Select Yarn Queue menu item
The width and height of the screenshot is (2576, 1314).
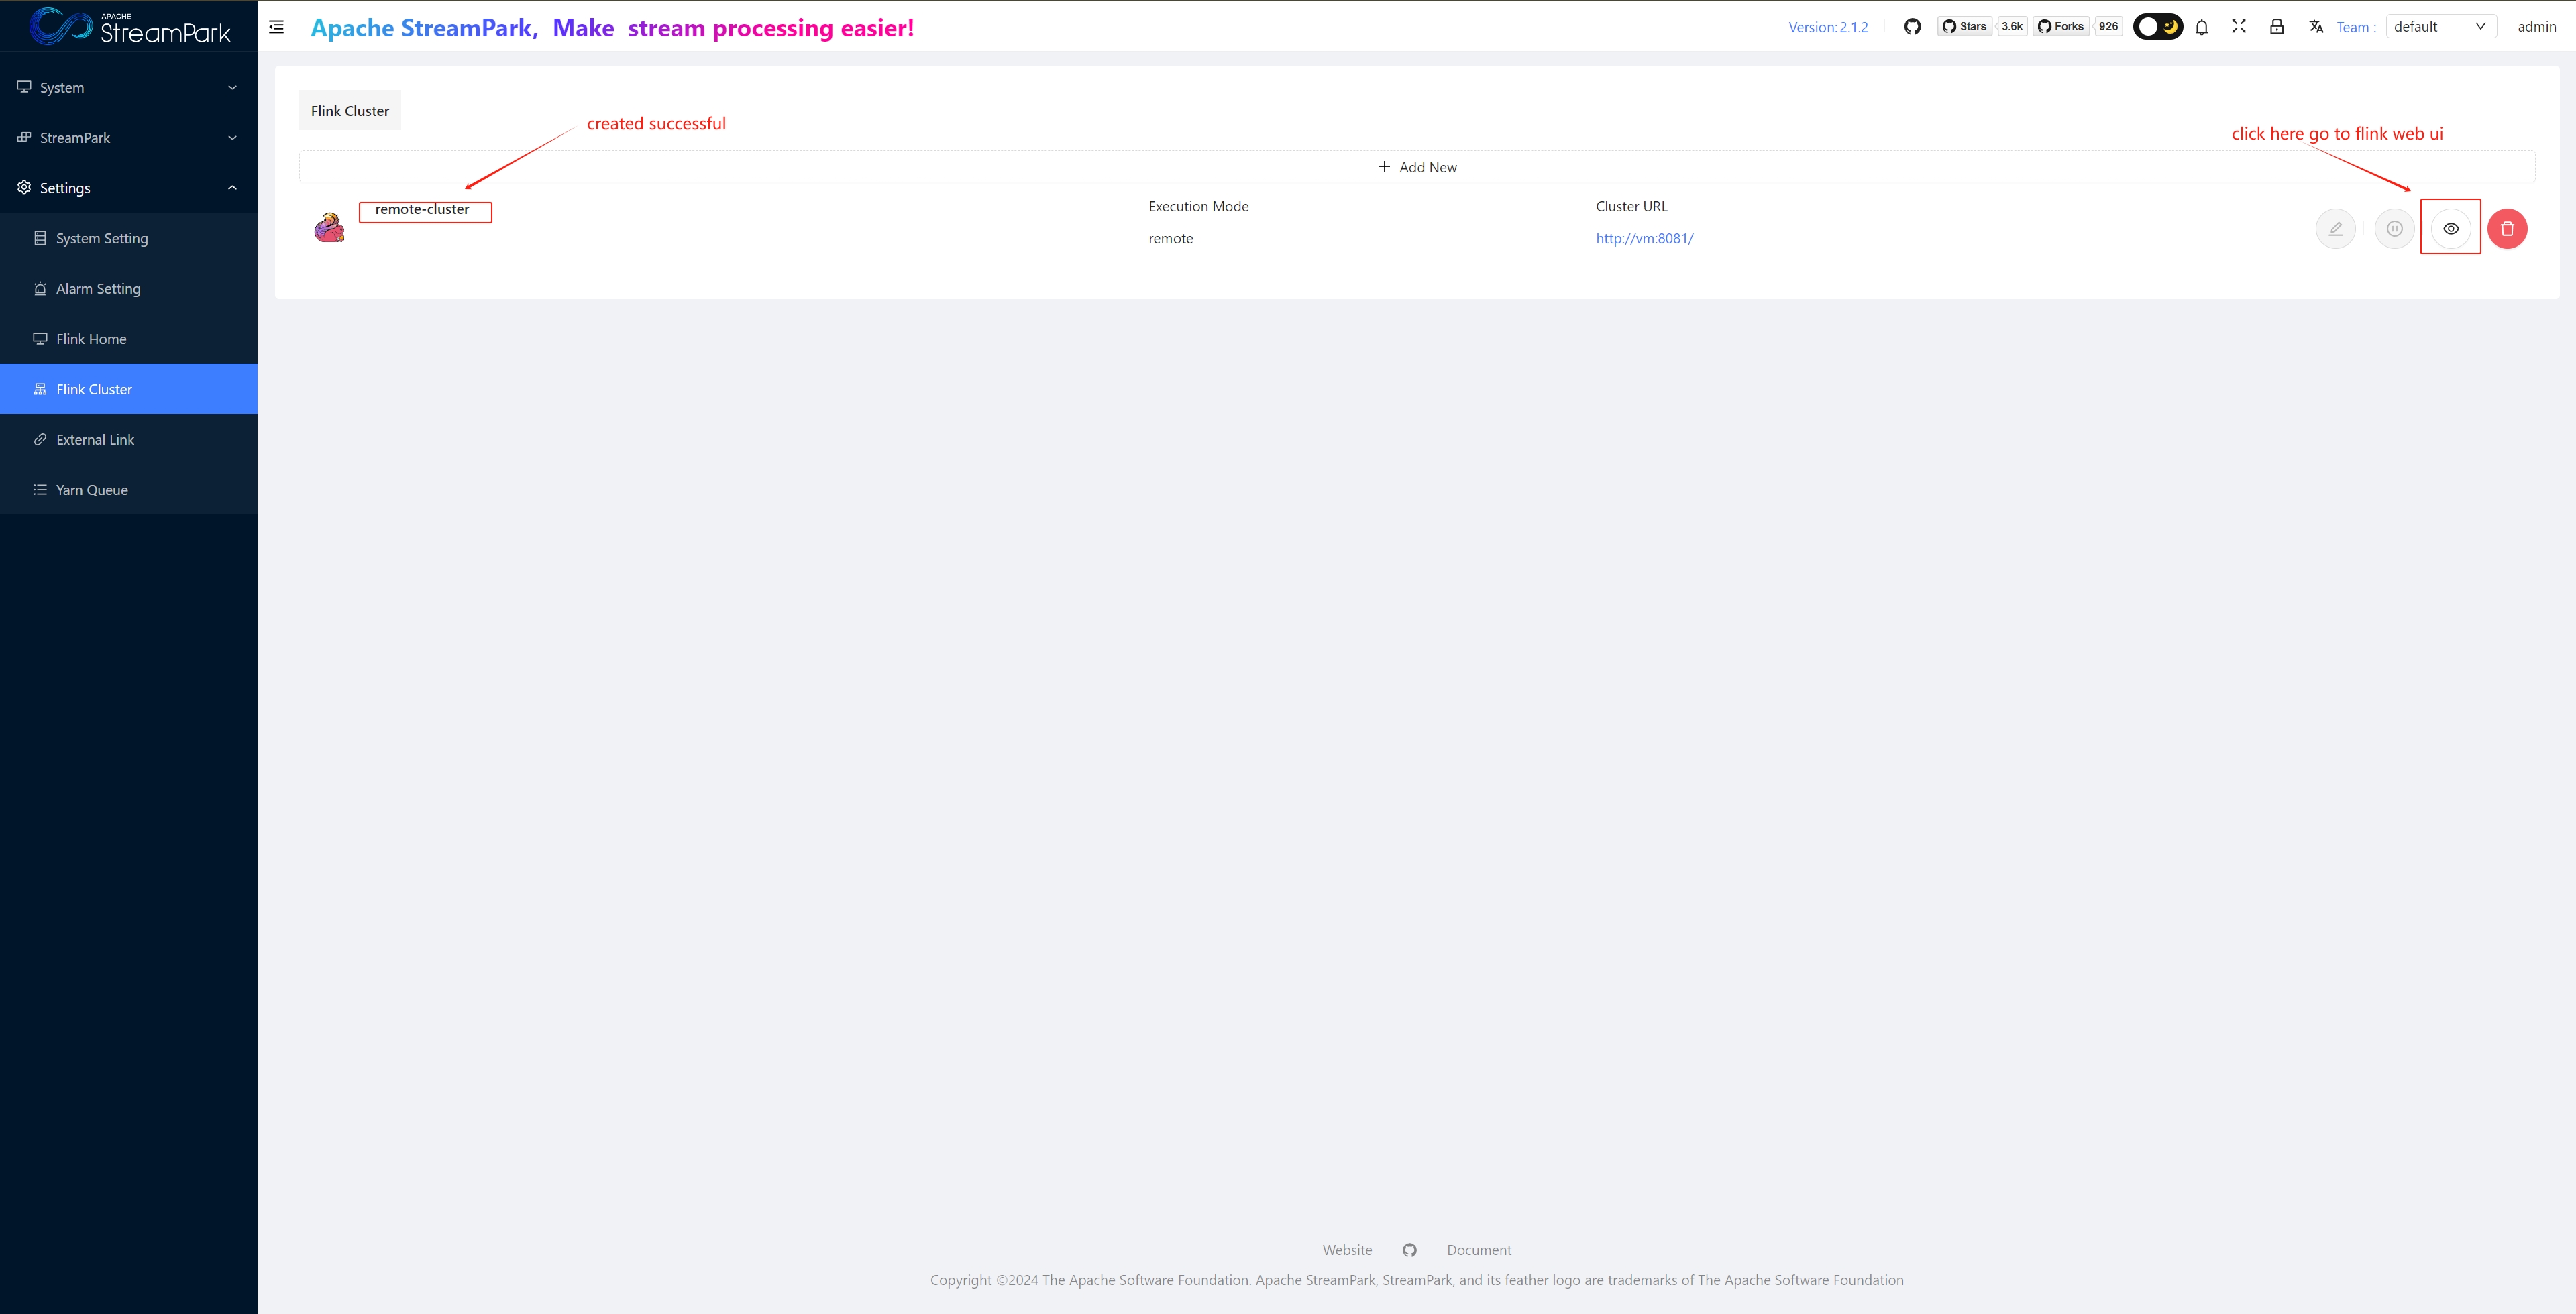(x=91, y=490)
